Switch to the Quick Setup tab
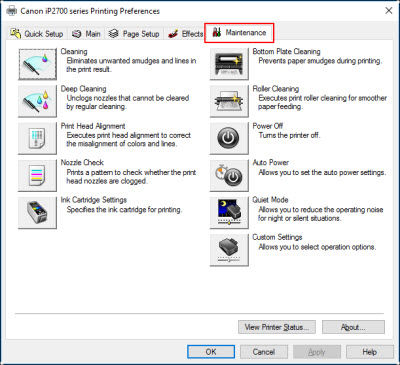The width and height of the screenshot is (400, 365). 37,34
